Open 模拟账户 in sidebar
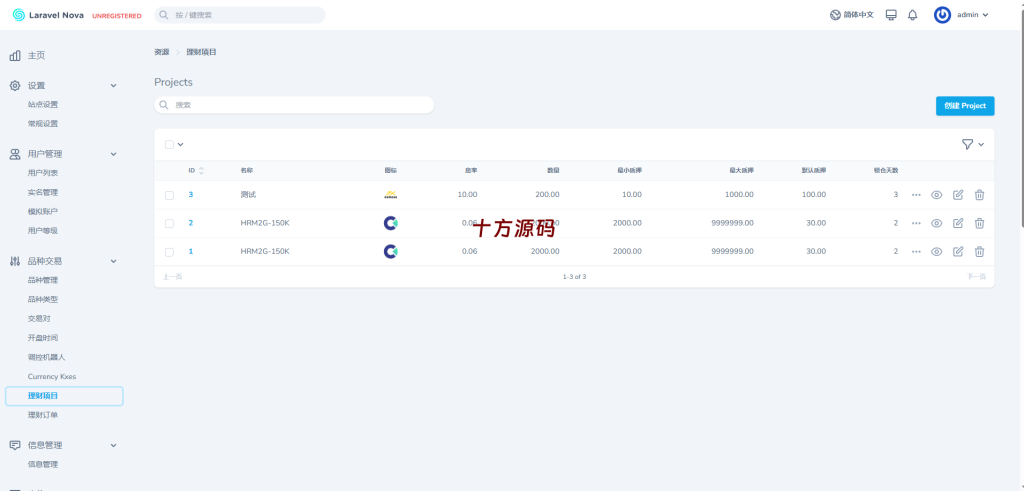1024x491 pixels. (x=42, y=212)
